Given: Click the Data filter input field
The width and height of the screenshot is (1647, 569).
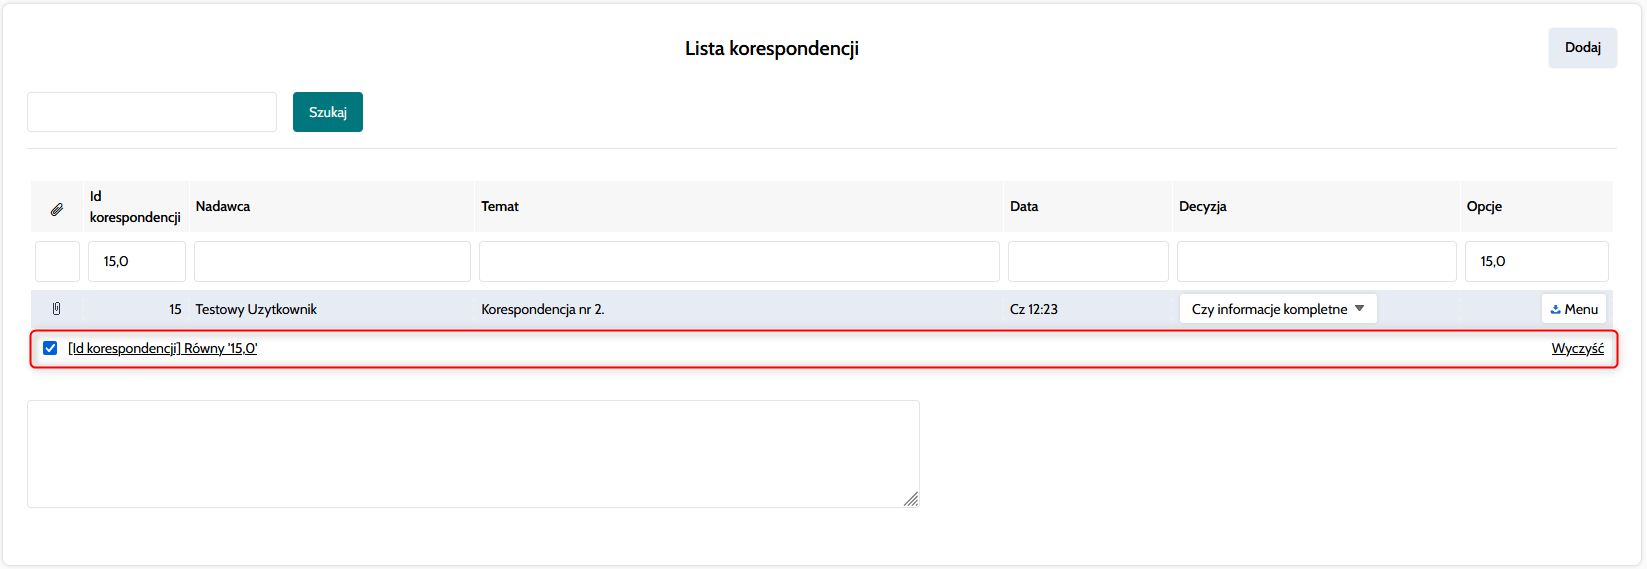Looking at the screenshot, I should click(x=1088, y=262).
